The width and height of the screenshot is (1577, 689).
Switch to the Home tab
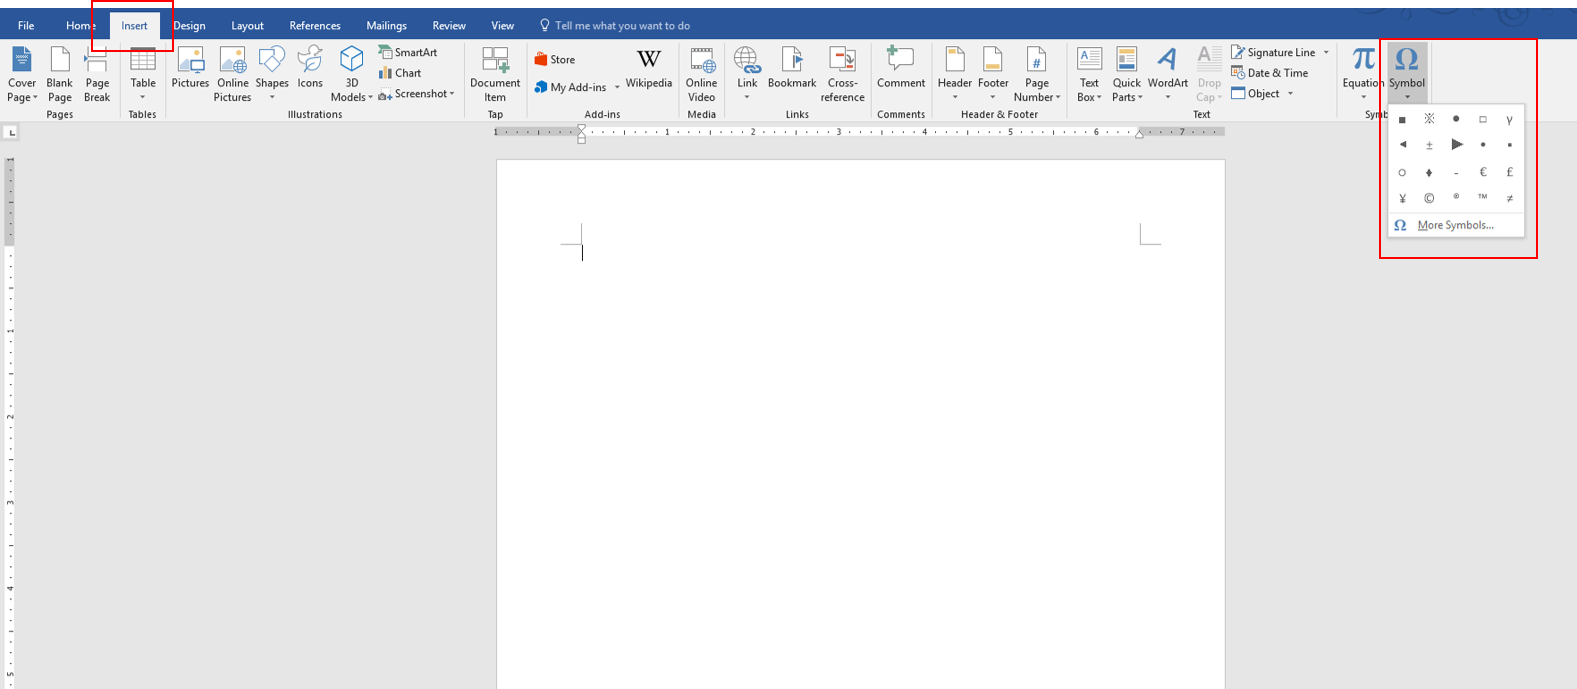click(x=81, y=26)
